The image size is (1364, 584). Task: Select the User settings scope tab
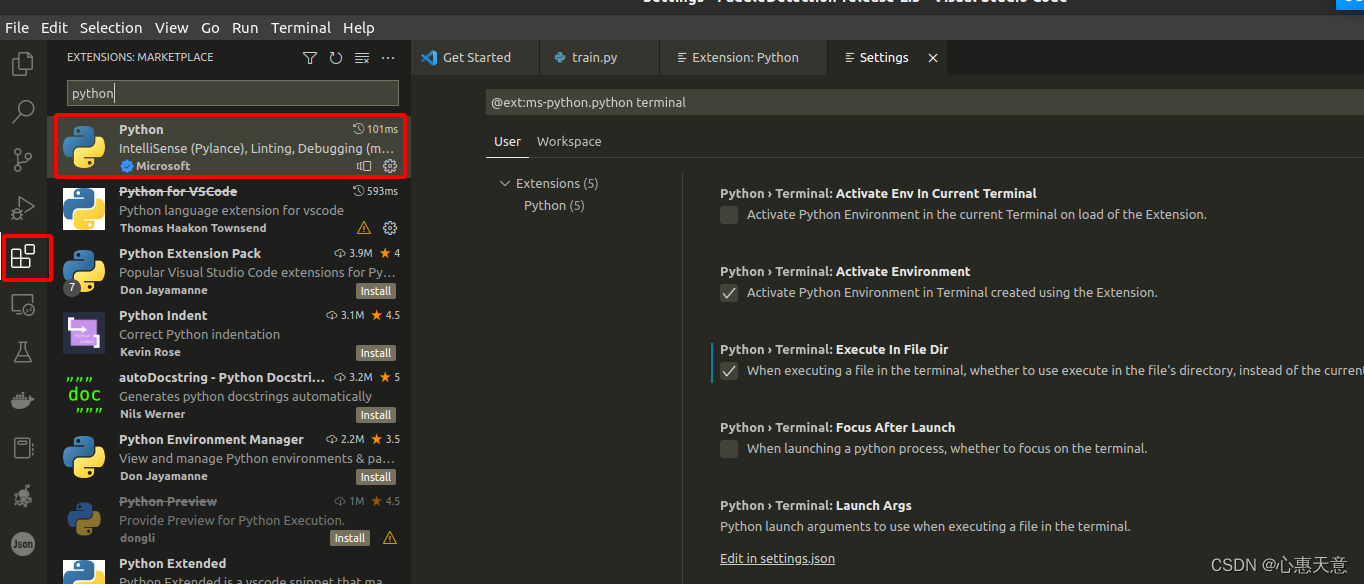[507, 142]
